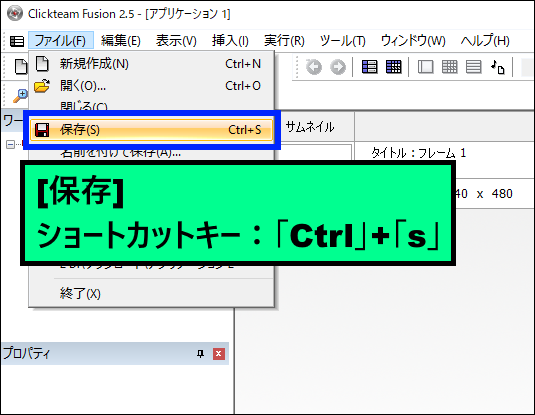Image resolution: width=535 pixels, height=415 pixels.
Task: Open the Edit (編集) menu
Action: coord(121,41)
